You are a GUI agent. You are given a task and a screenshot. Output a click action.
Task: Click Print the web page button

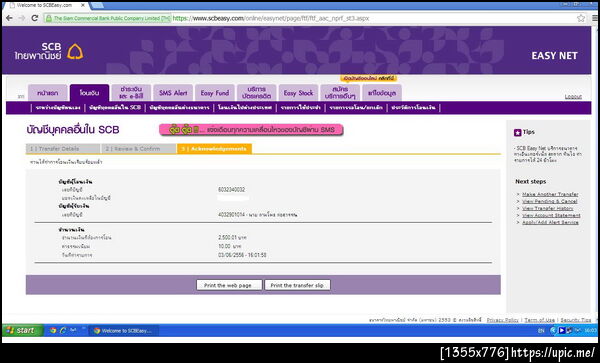[229, 285]
